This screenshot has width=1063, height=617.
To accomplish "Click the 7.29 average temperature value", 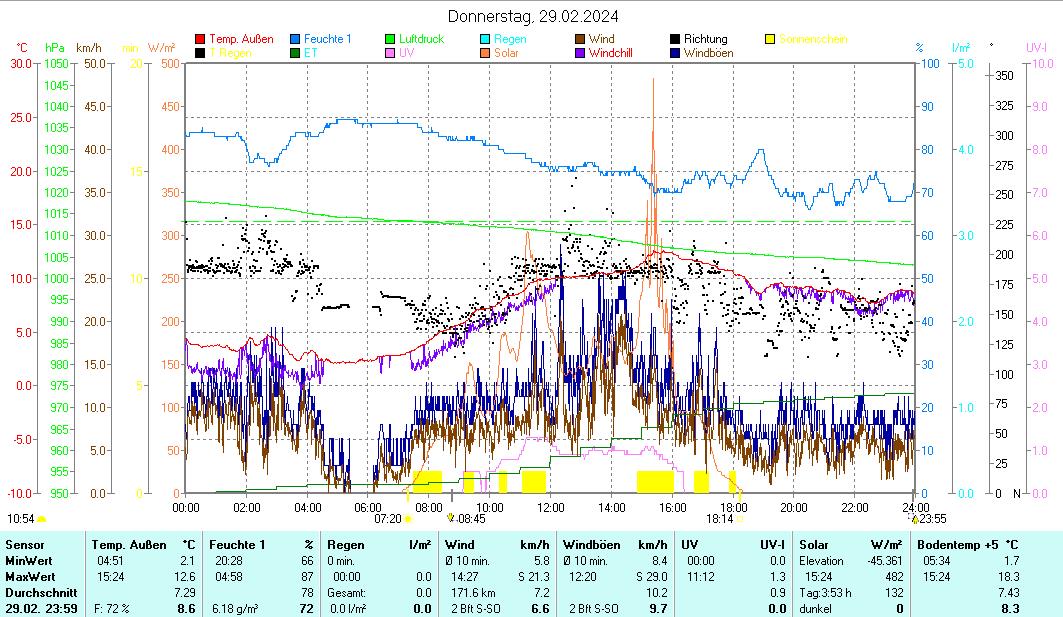I will 185,593.
